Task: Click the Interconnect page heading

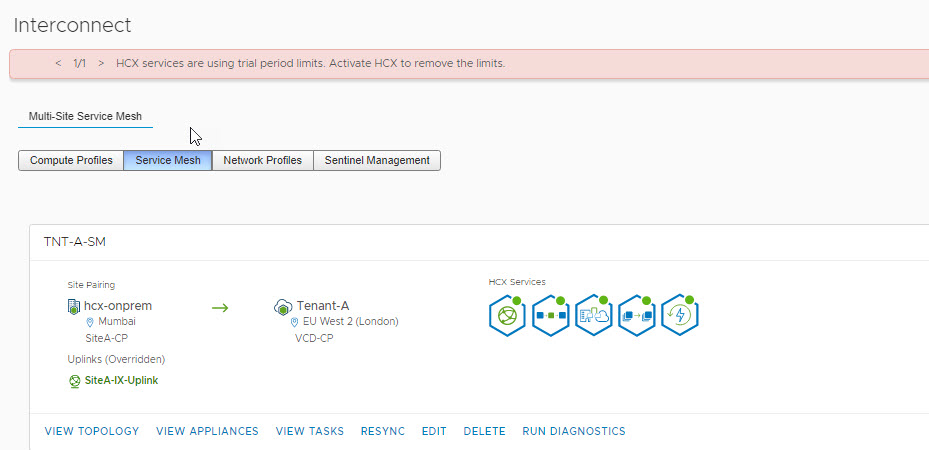Action: click(x=72, y=25)
